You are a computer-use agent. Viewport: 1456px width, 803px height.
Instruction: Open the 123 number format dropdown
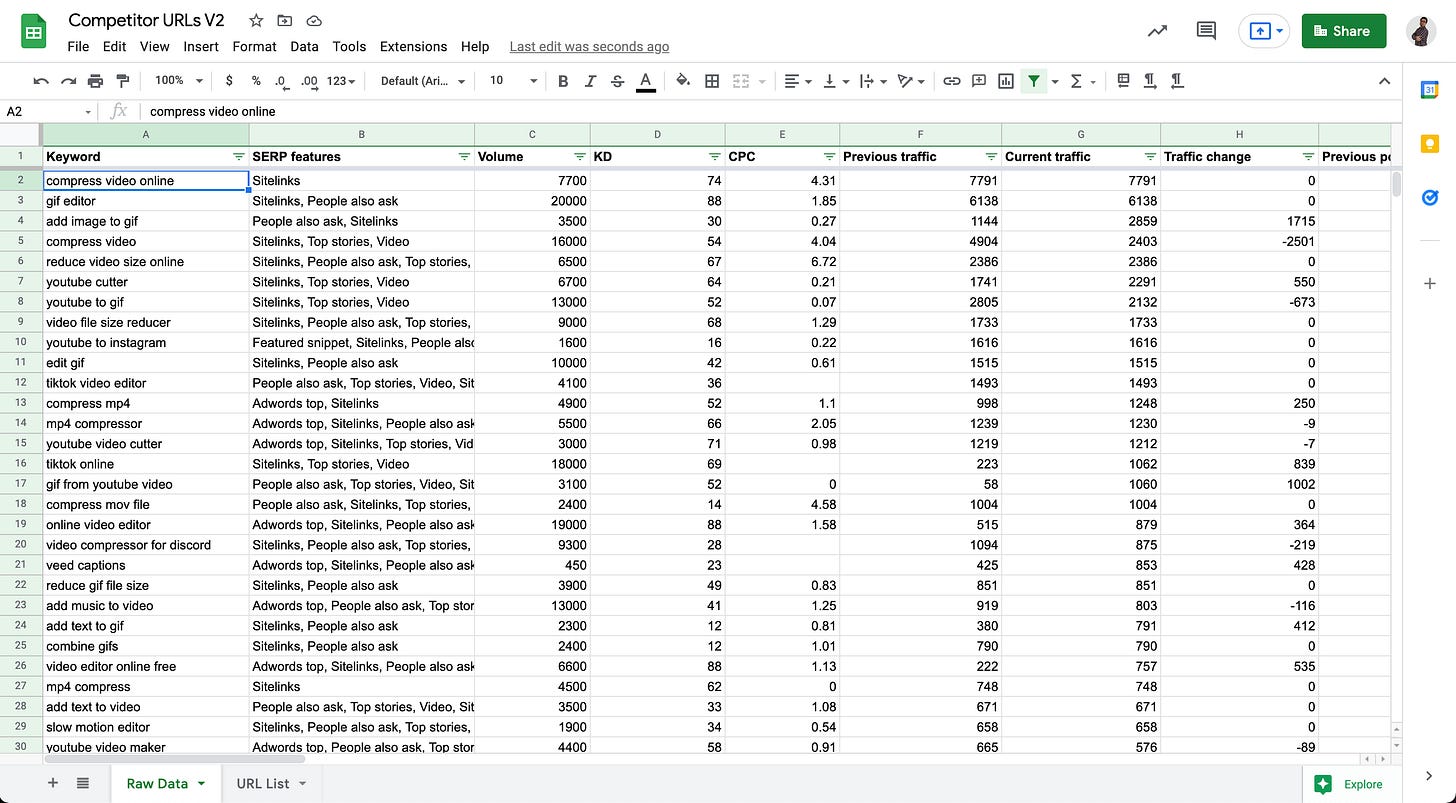[x=341, y=81]
